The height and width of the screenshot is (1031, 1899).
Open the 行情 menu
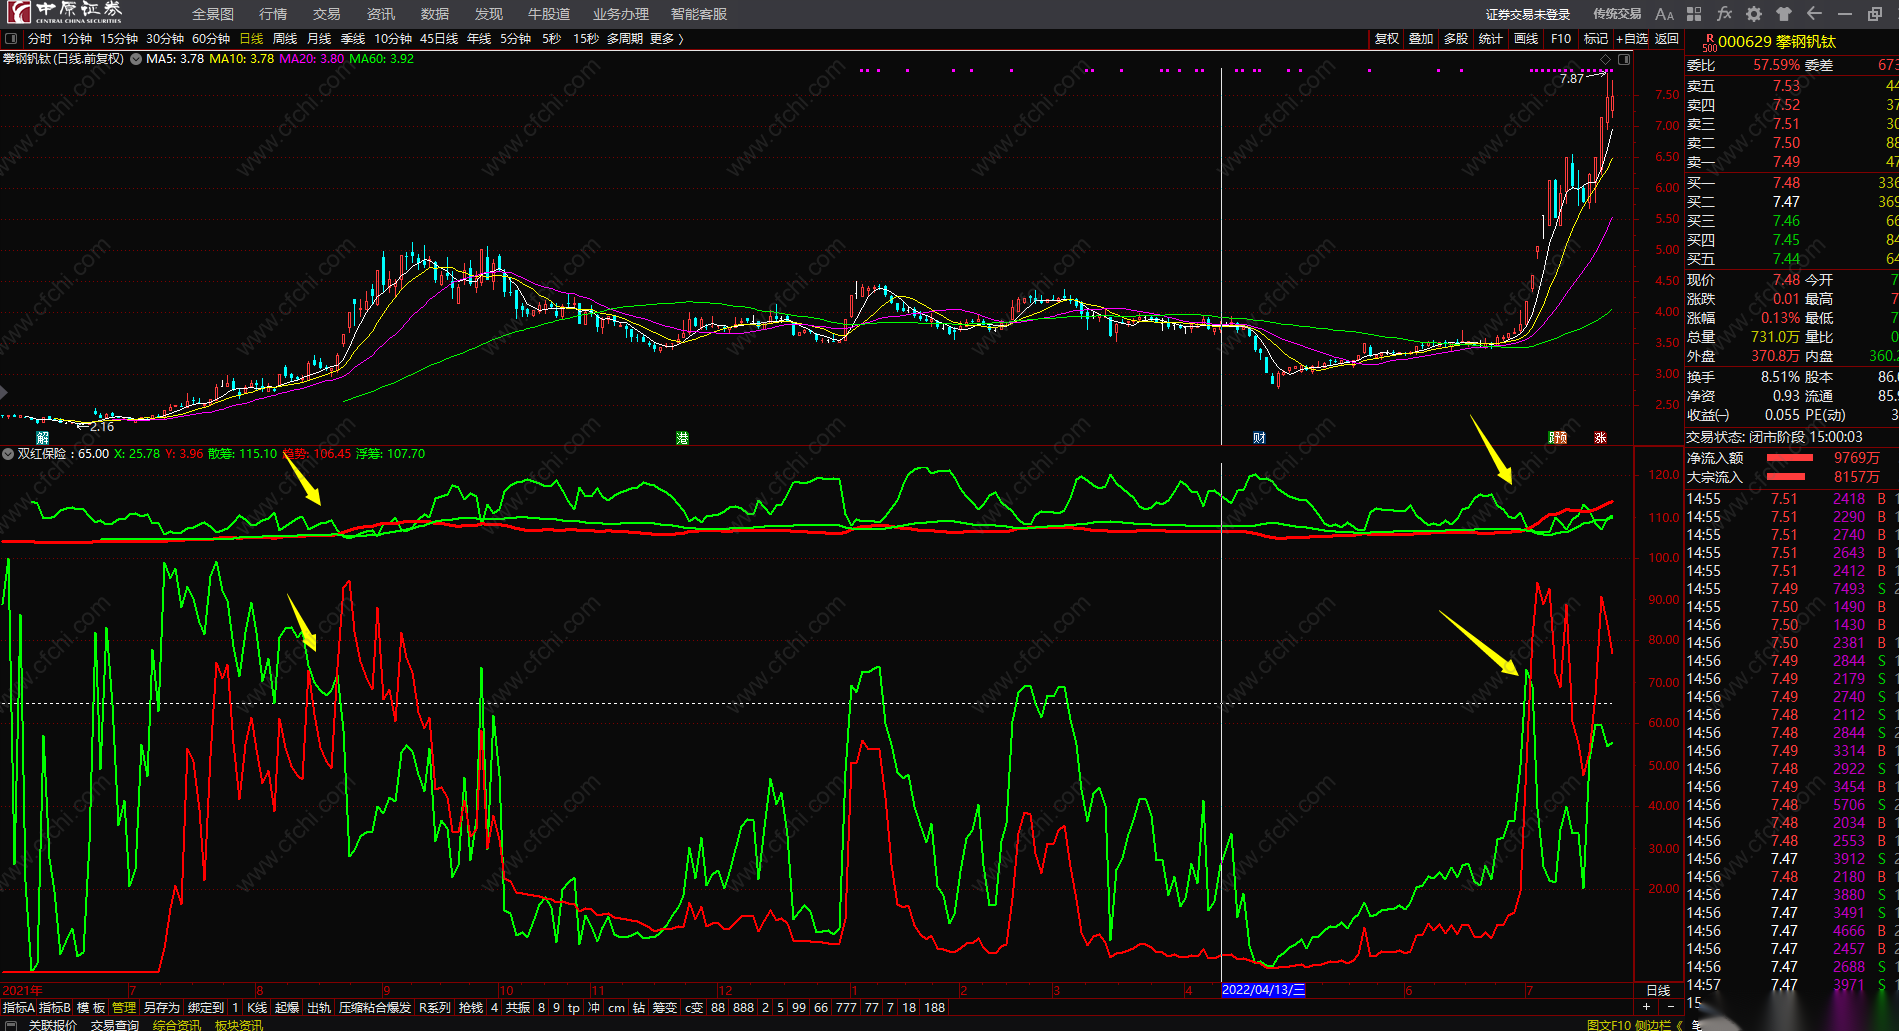[x=273, y=14]
